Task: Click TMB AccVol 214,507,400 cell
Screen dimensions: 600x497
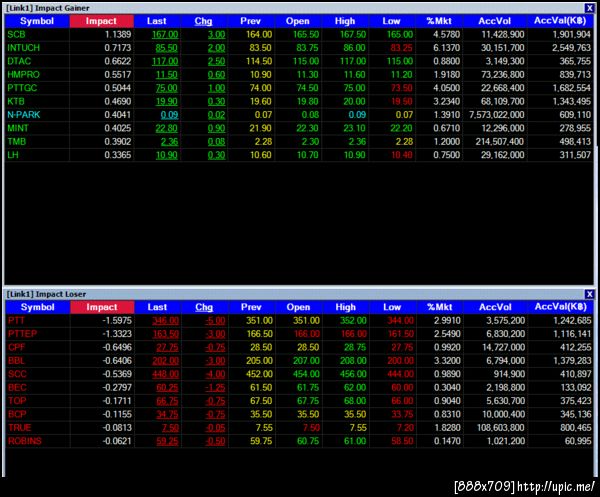Action: click(x=500, y=142)
